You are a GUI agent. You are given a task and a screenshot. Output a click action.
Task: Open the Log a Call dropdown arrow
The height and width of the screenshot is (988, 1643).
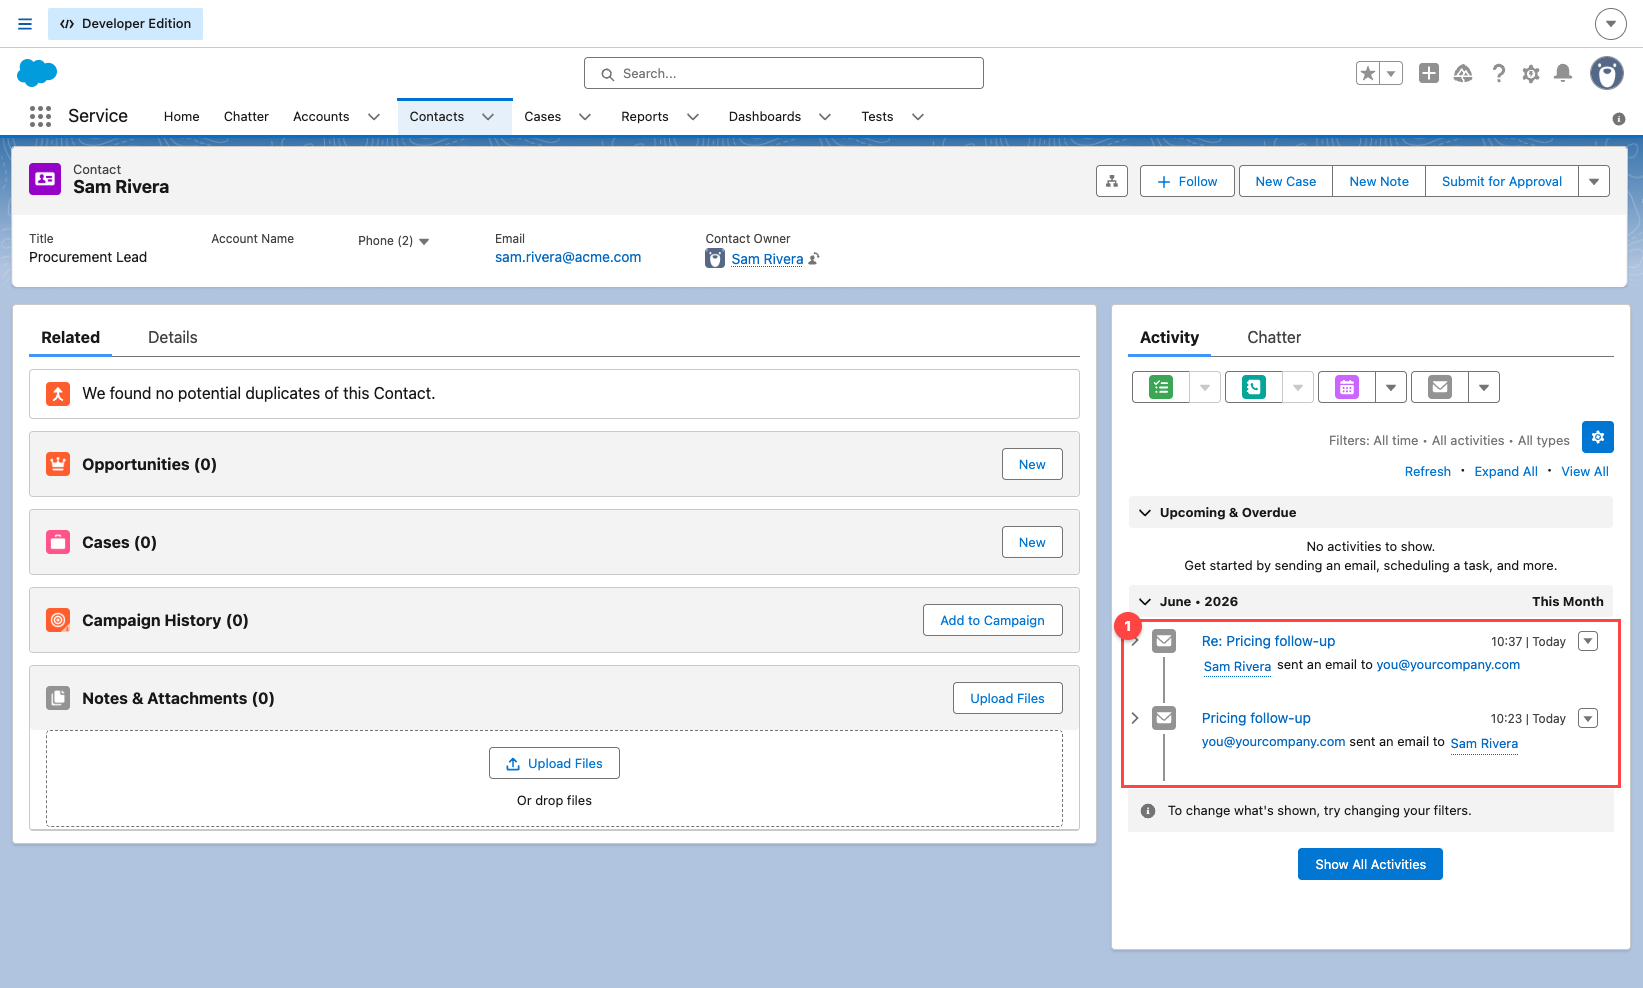coord(1298,387)
